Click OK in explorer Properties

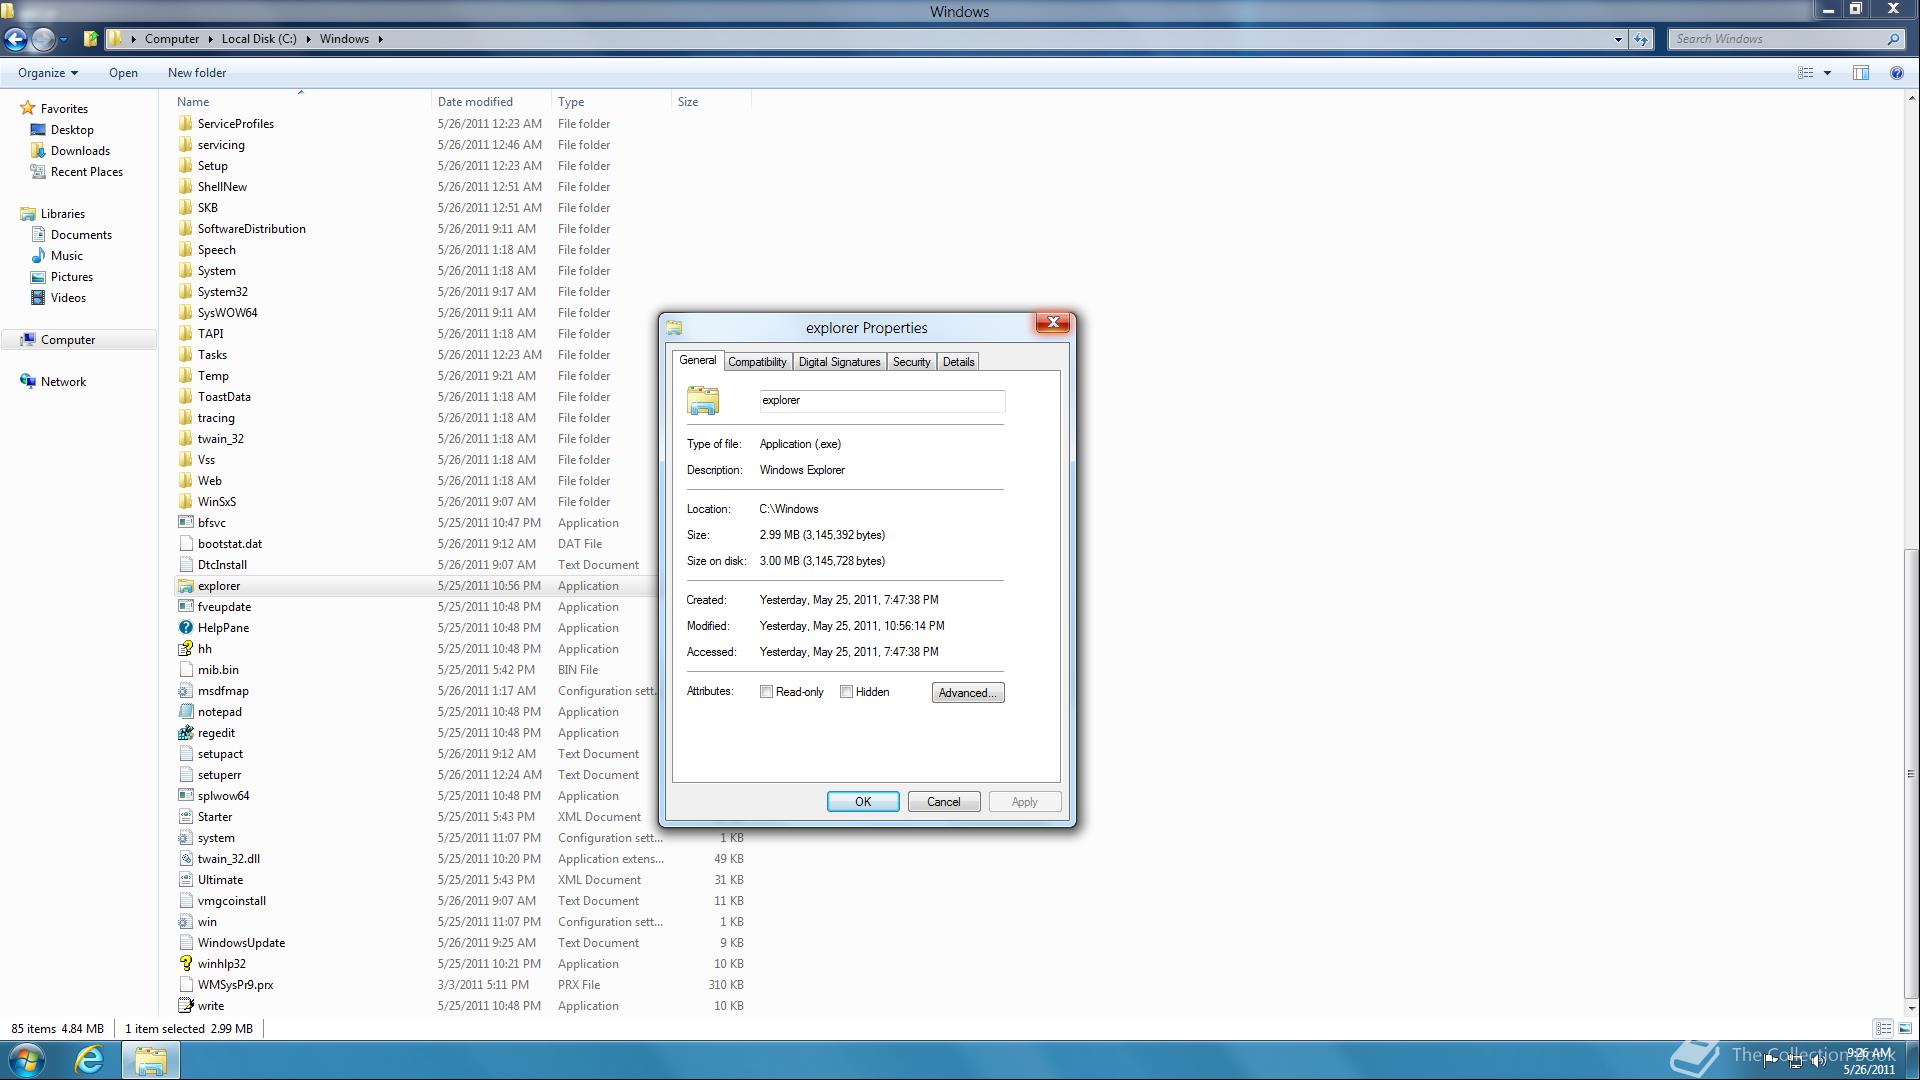tap(863, 802)
